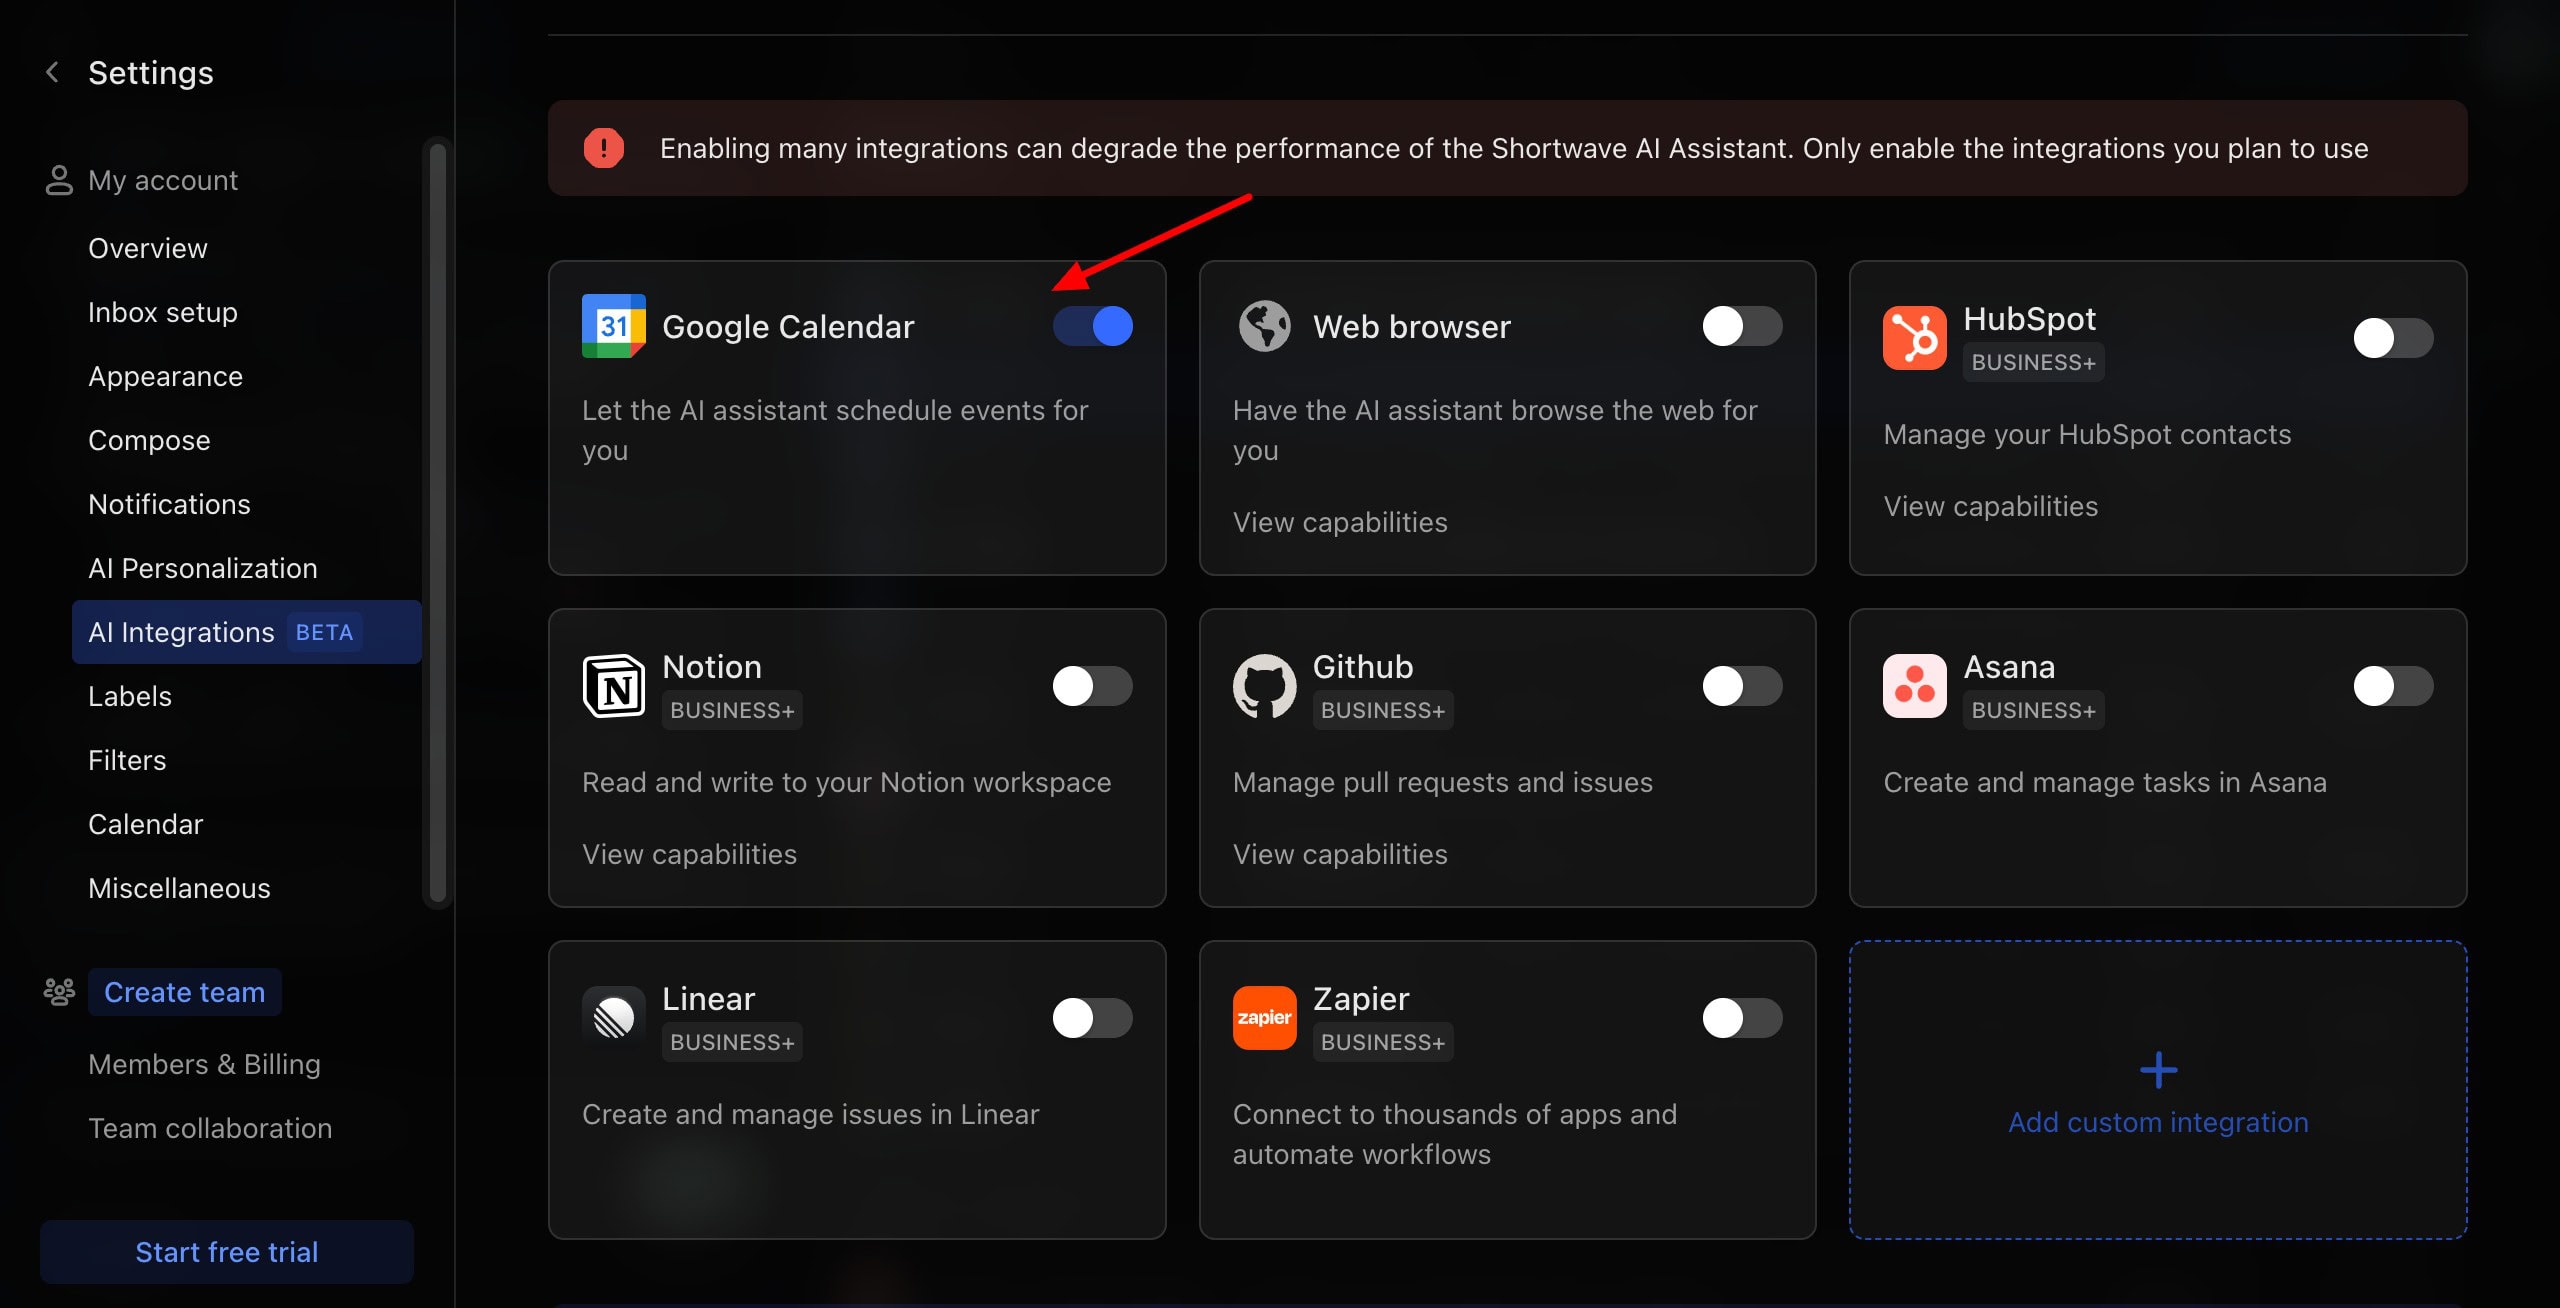Turn on the Notion integration switch
The image size is (2560, 1308).
point(1092,686)
